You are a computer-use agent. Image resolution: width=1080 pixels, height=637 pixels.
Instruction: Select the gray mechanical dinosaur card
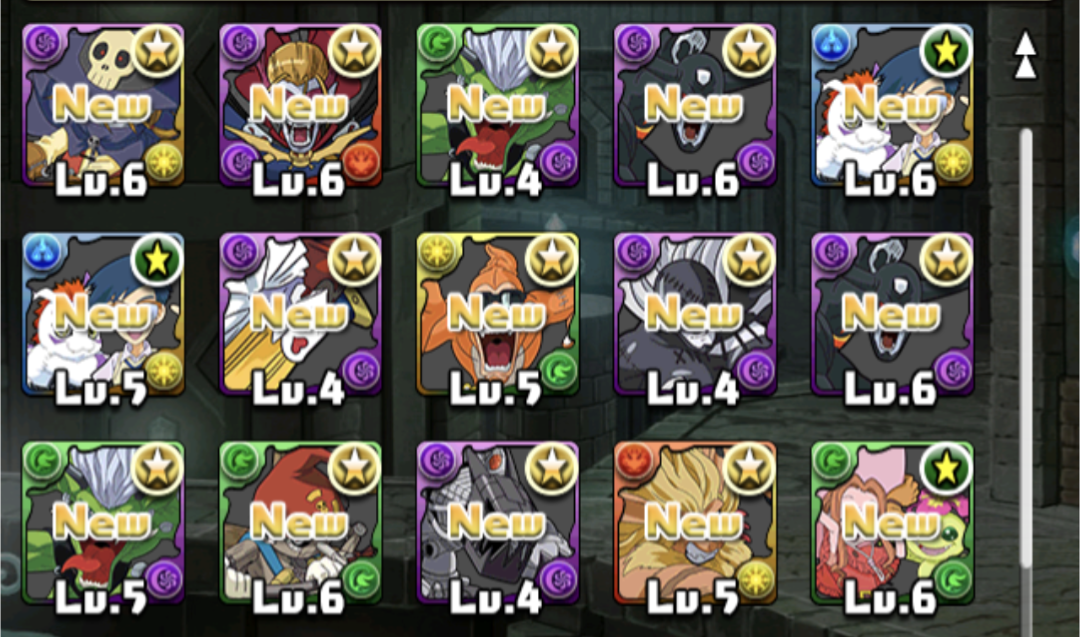click(497, 523)
